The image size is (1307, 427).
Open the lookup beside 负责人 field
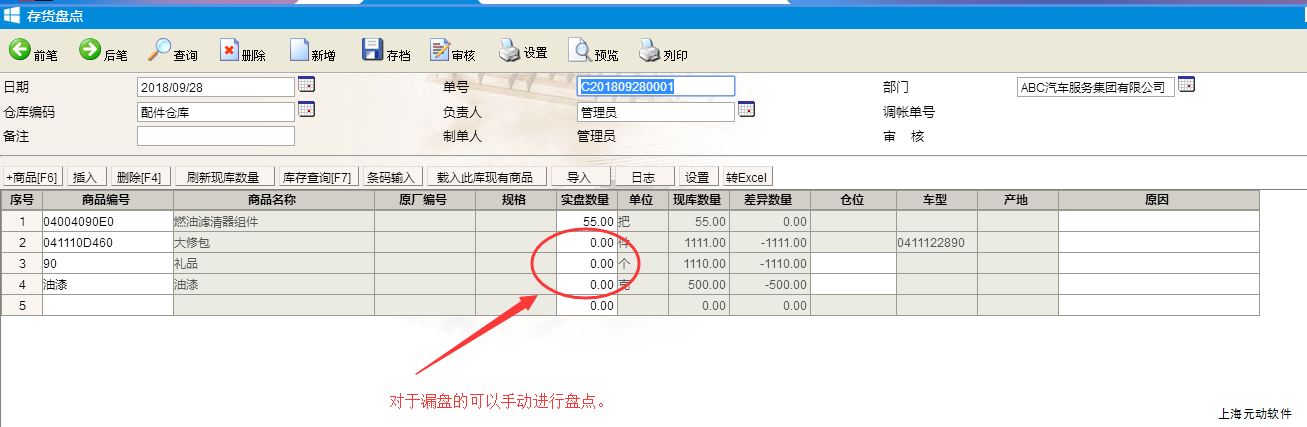746,110
